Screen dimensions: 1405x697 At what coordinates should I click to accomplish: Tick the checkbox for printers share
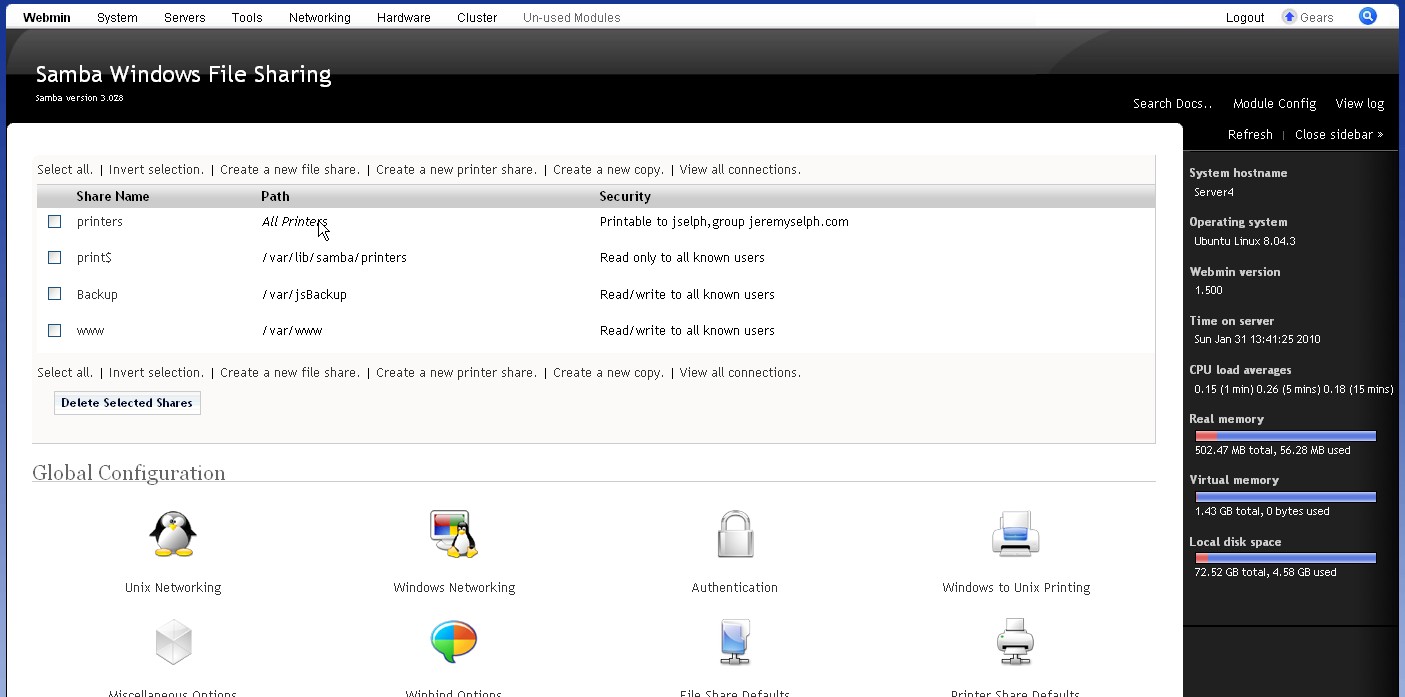click(55, 222)
